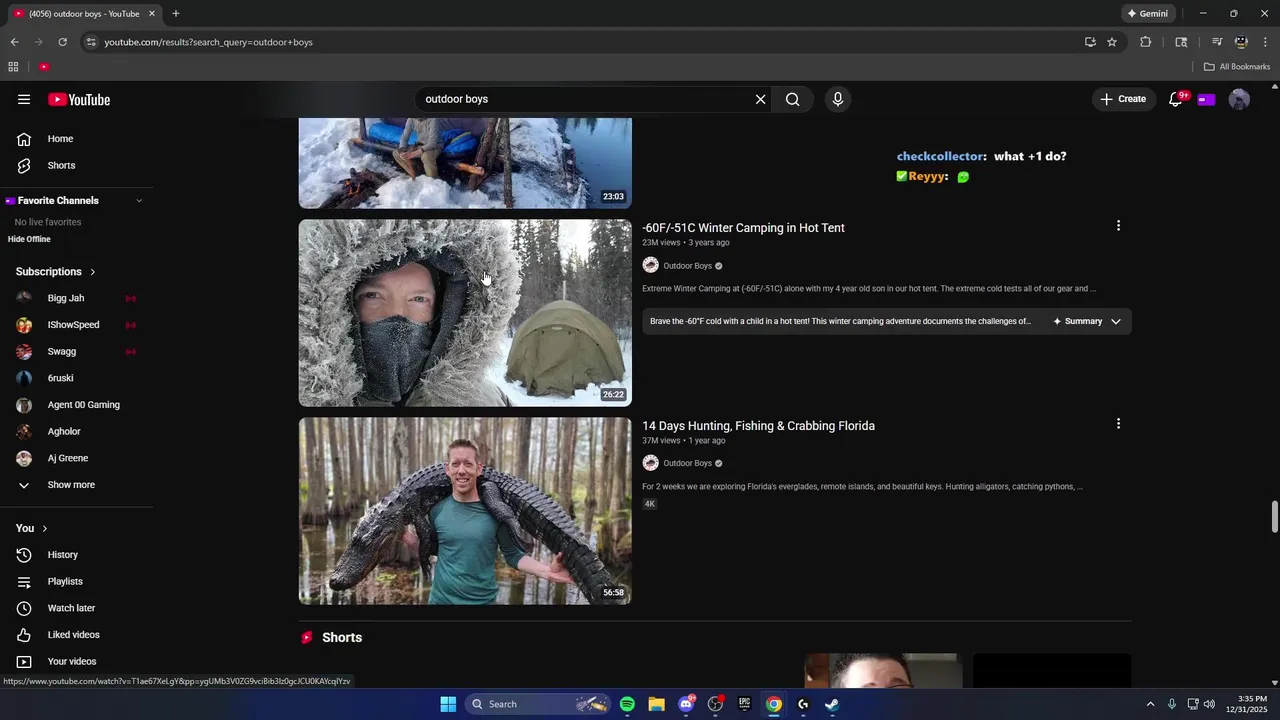Click the purple icon beside notifications bell

[1206, 99]
